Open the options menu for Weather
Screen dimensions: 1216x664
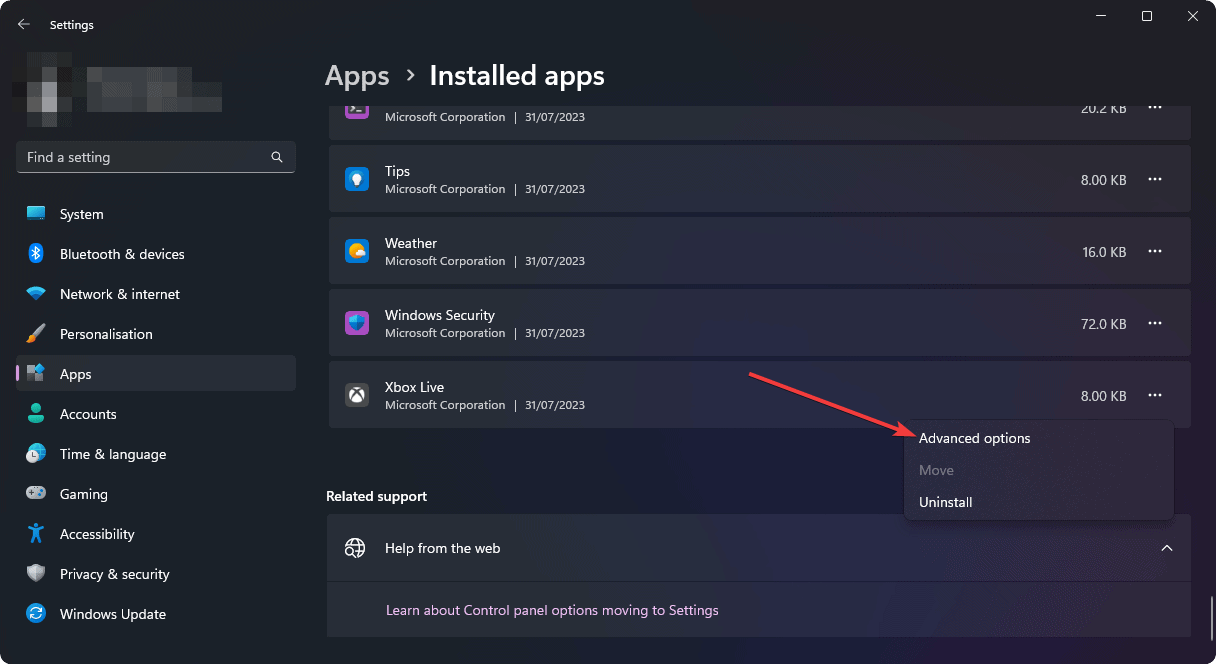pos(1155,251)
